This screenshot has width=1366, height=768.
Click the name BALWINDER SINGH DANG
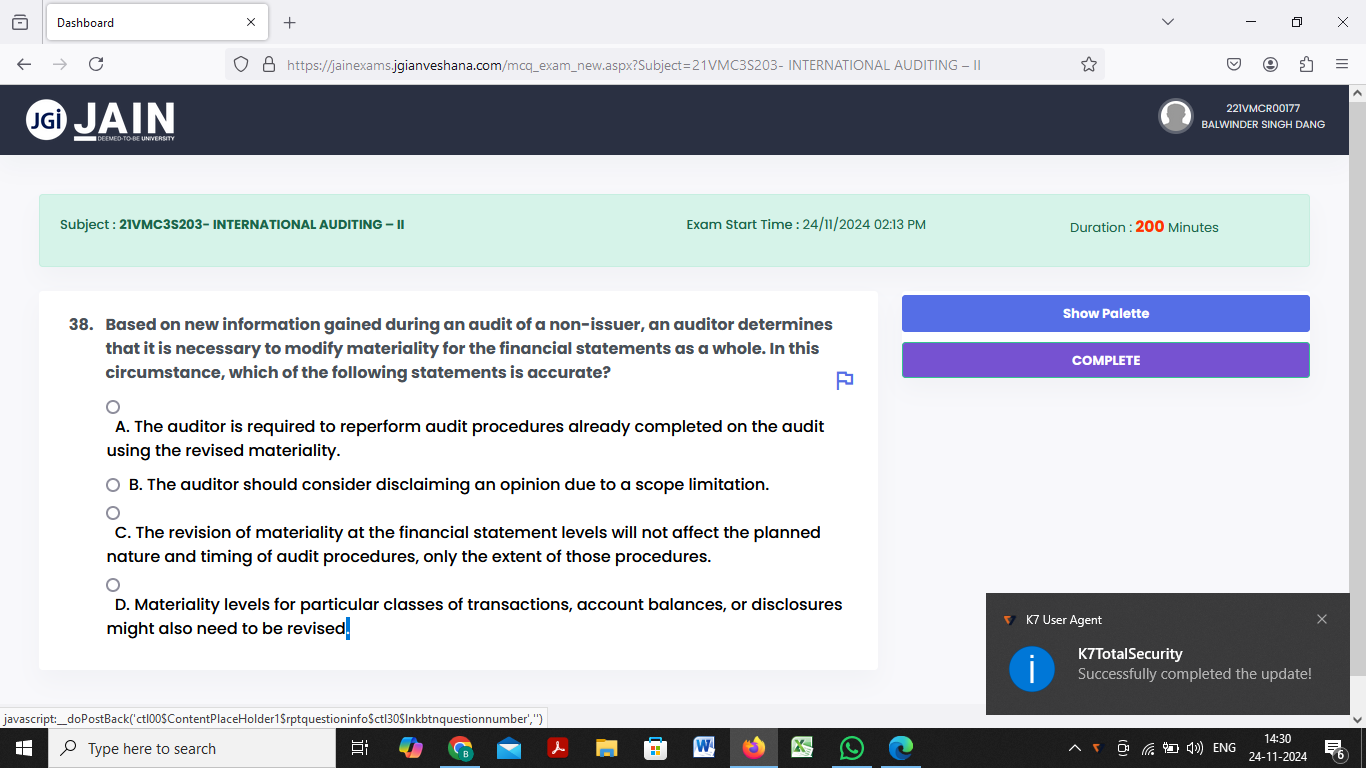[1263, 125]
